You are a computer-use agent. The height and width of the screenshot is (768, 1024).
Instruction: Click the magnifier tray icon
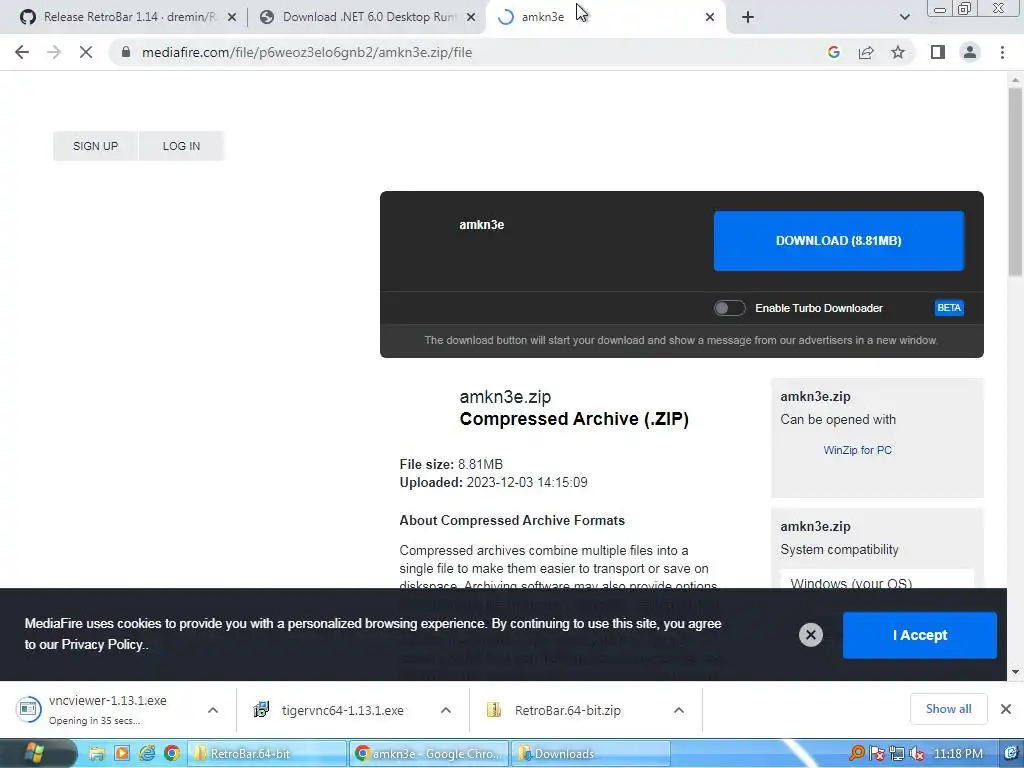tap(856, 754)
